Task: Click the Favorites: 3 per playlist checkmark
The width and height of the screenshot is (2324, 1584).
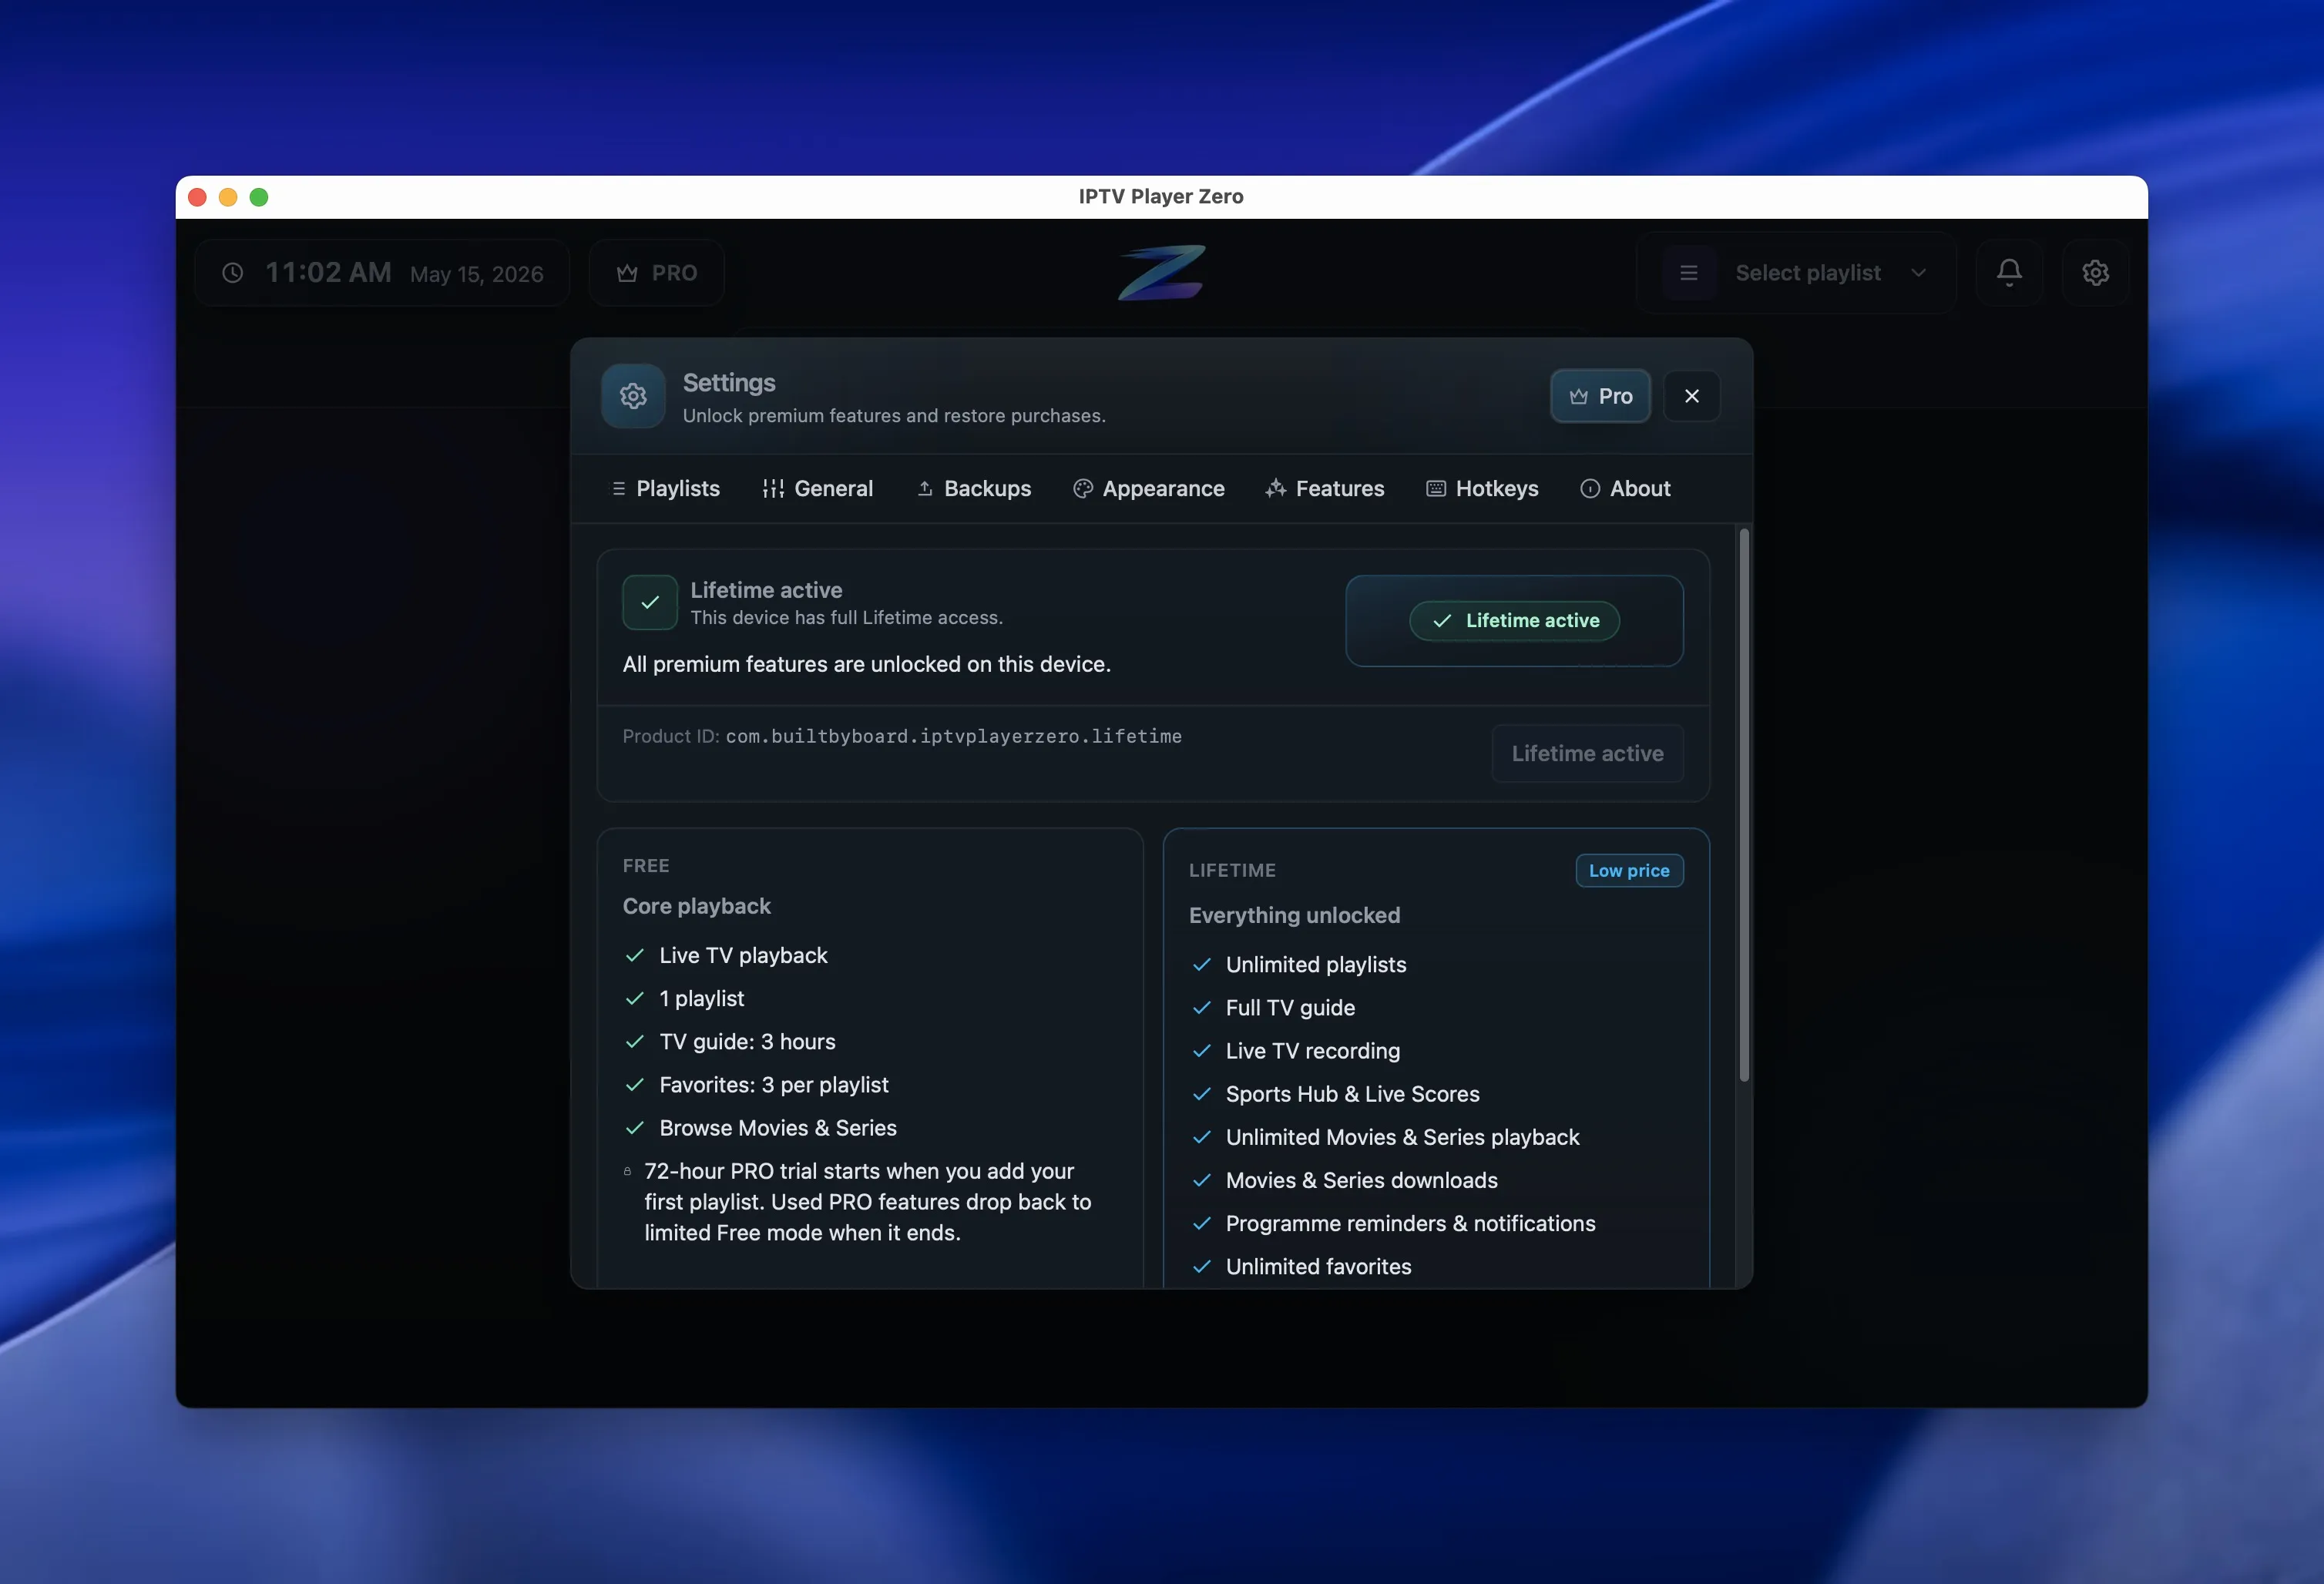Action: pyautogui.click(x=634, y=1084)
